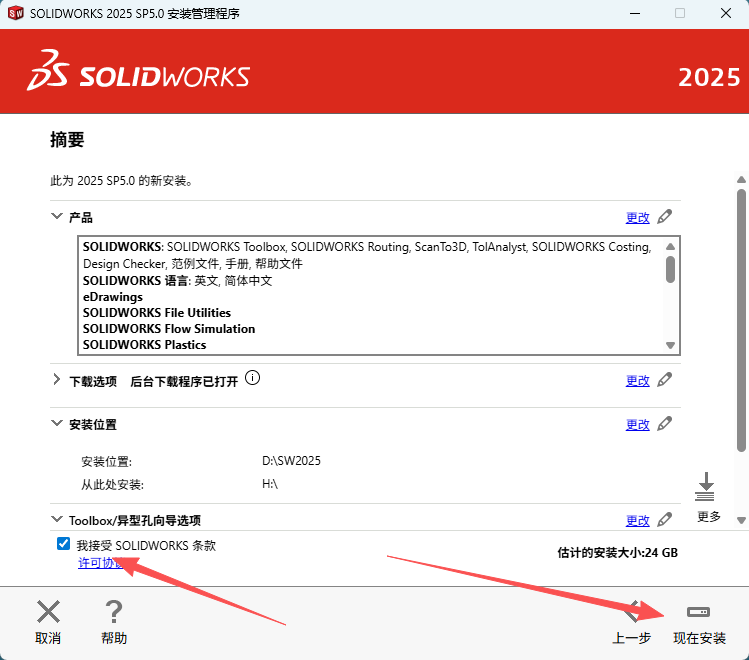The width and height of the screenshot is (749, 660).
Task: Click the pencil icon in 安装位置 row
Action: coord(664,424)
